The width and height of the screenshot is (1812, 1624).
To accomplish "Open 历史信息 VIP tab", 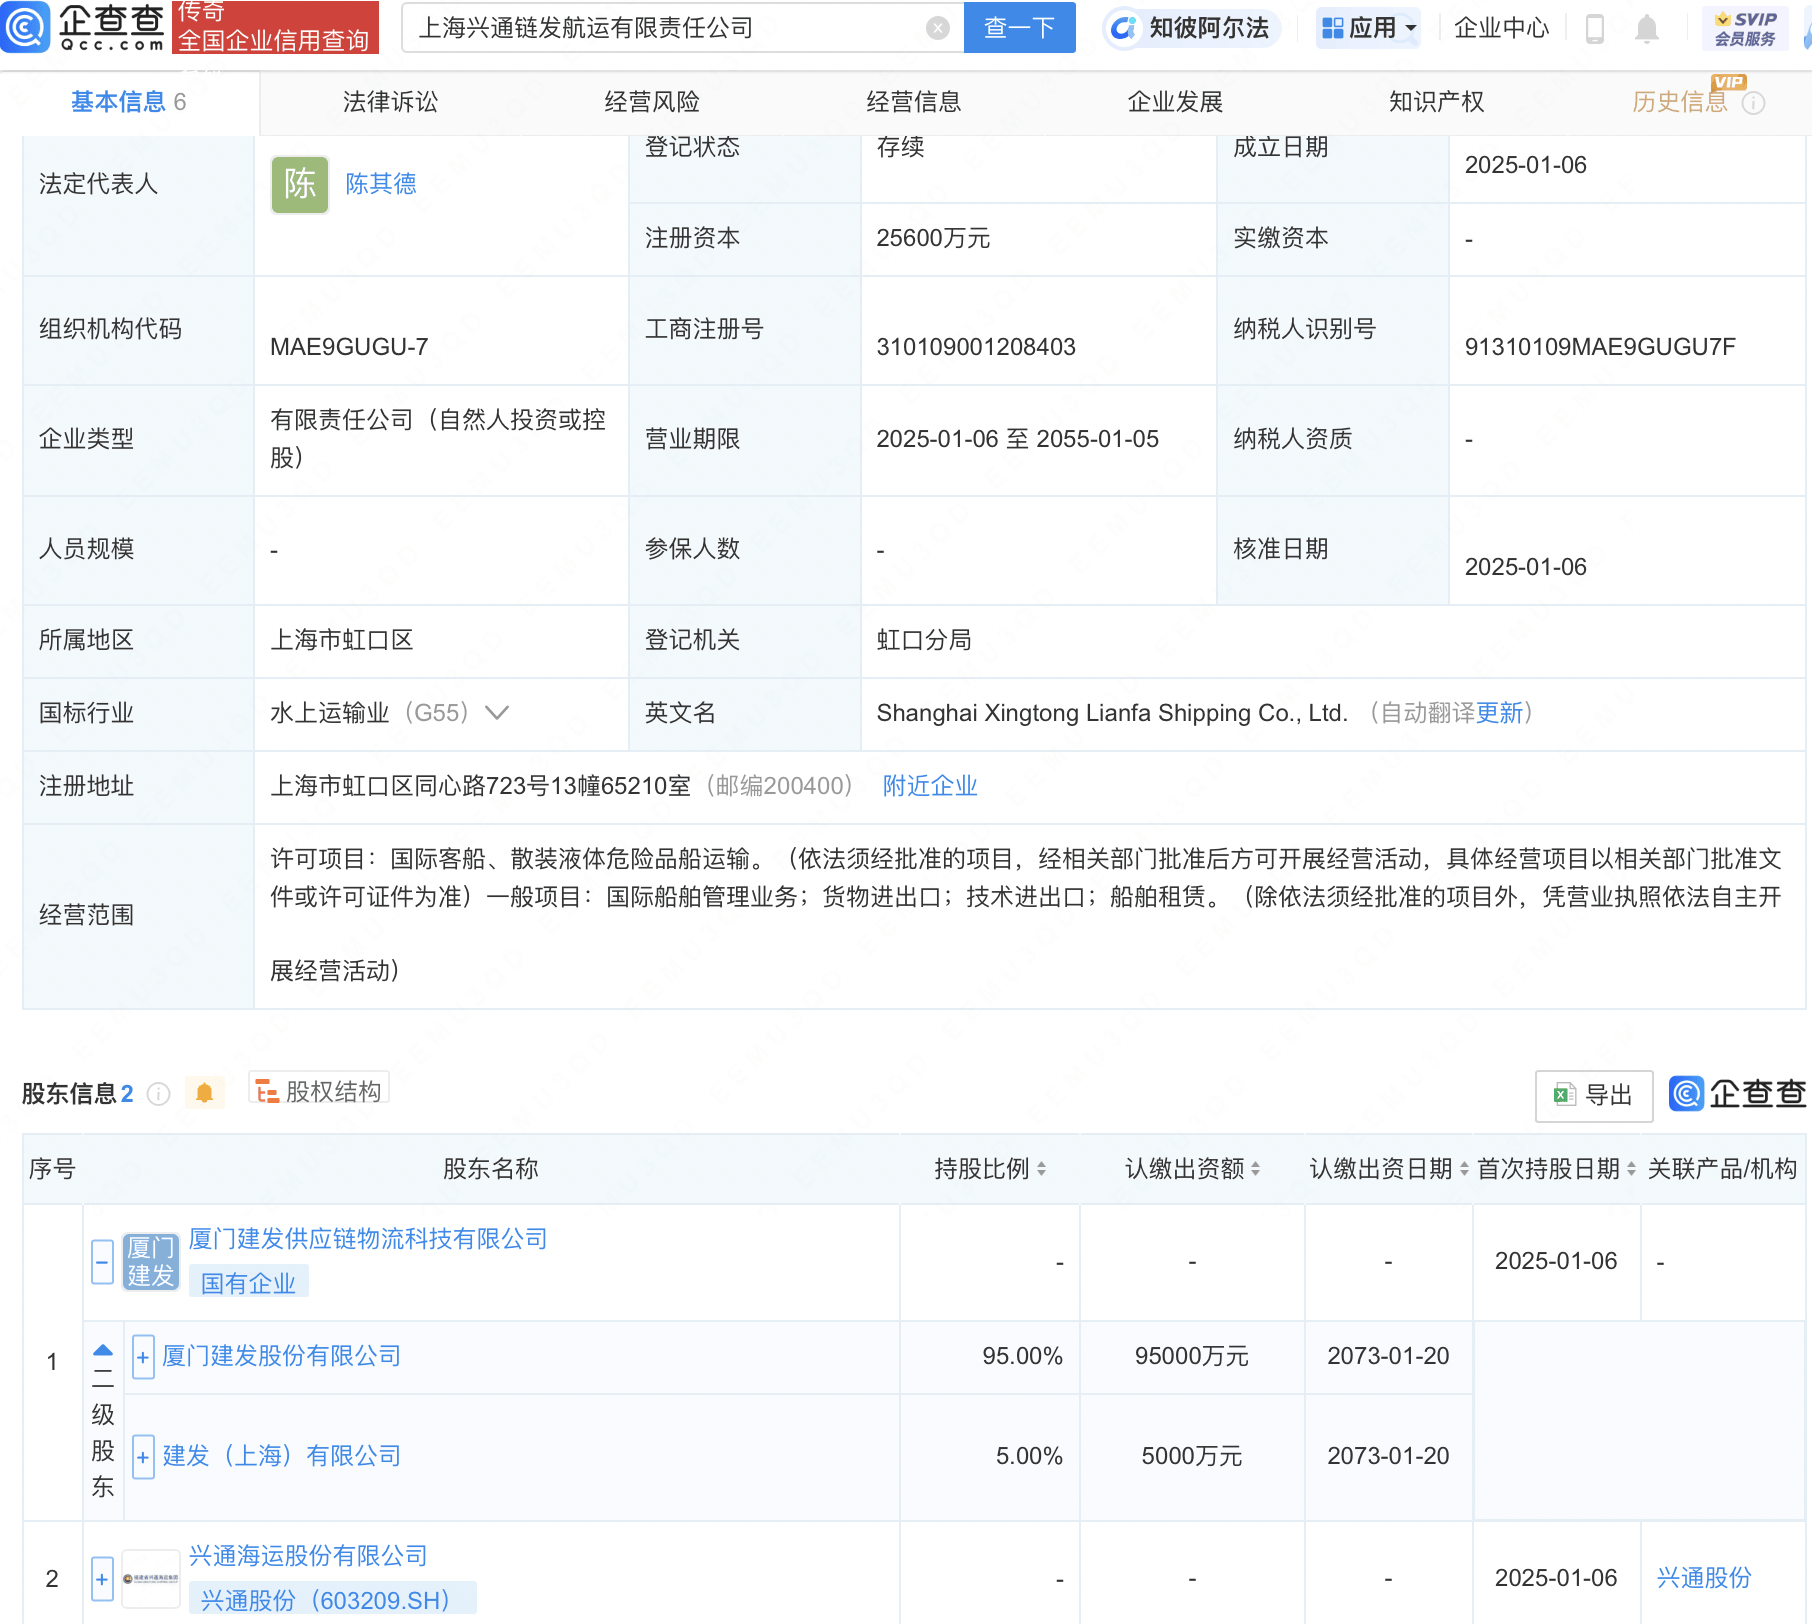I will coord(1680,102).
